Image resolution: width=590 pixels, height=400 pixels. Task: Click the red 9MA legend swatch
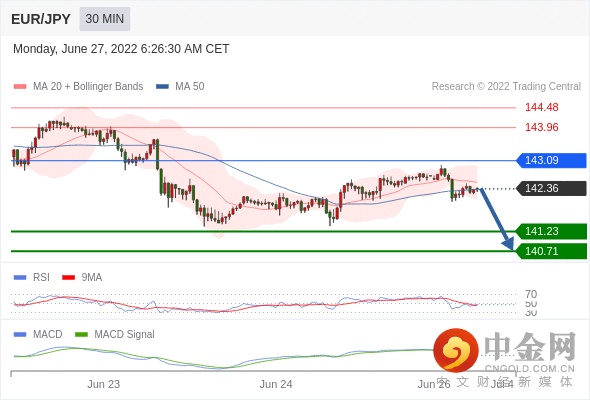pos(68,278)
